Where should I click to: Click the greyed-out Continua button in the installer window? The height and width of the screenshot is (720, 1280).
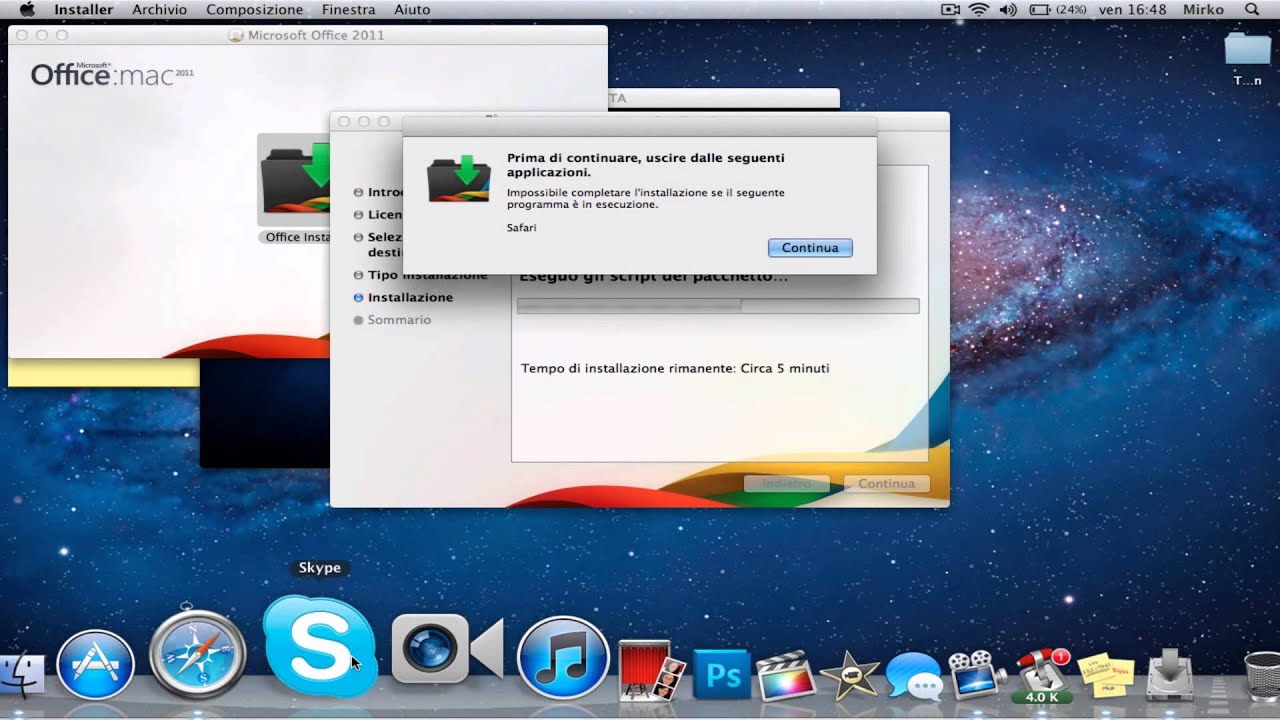click(886, 483)
